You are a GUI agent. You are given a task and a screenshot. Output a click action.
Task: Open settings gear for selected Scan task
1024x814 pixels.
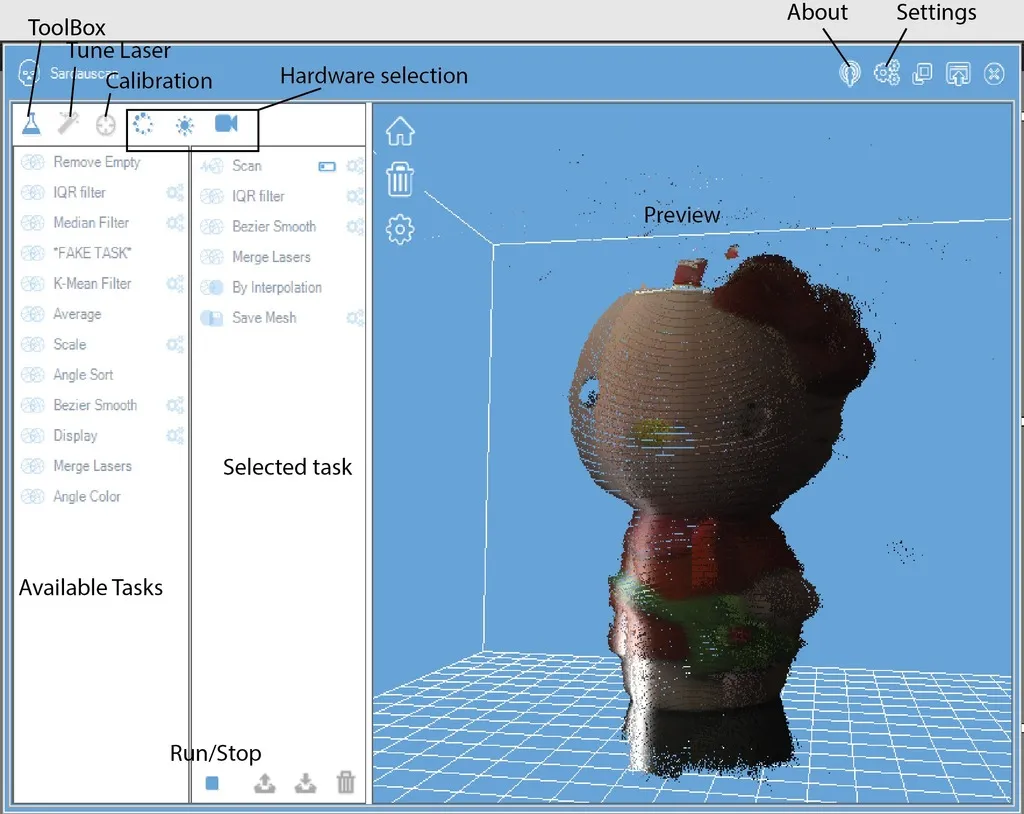tap(355, 166)
